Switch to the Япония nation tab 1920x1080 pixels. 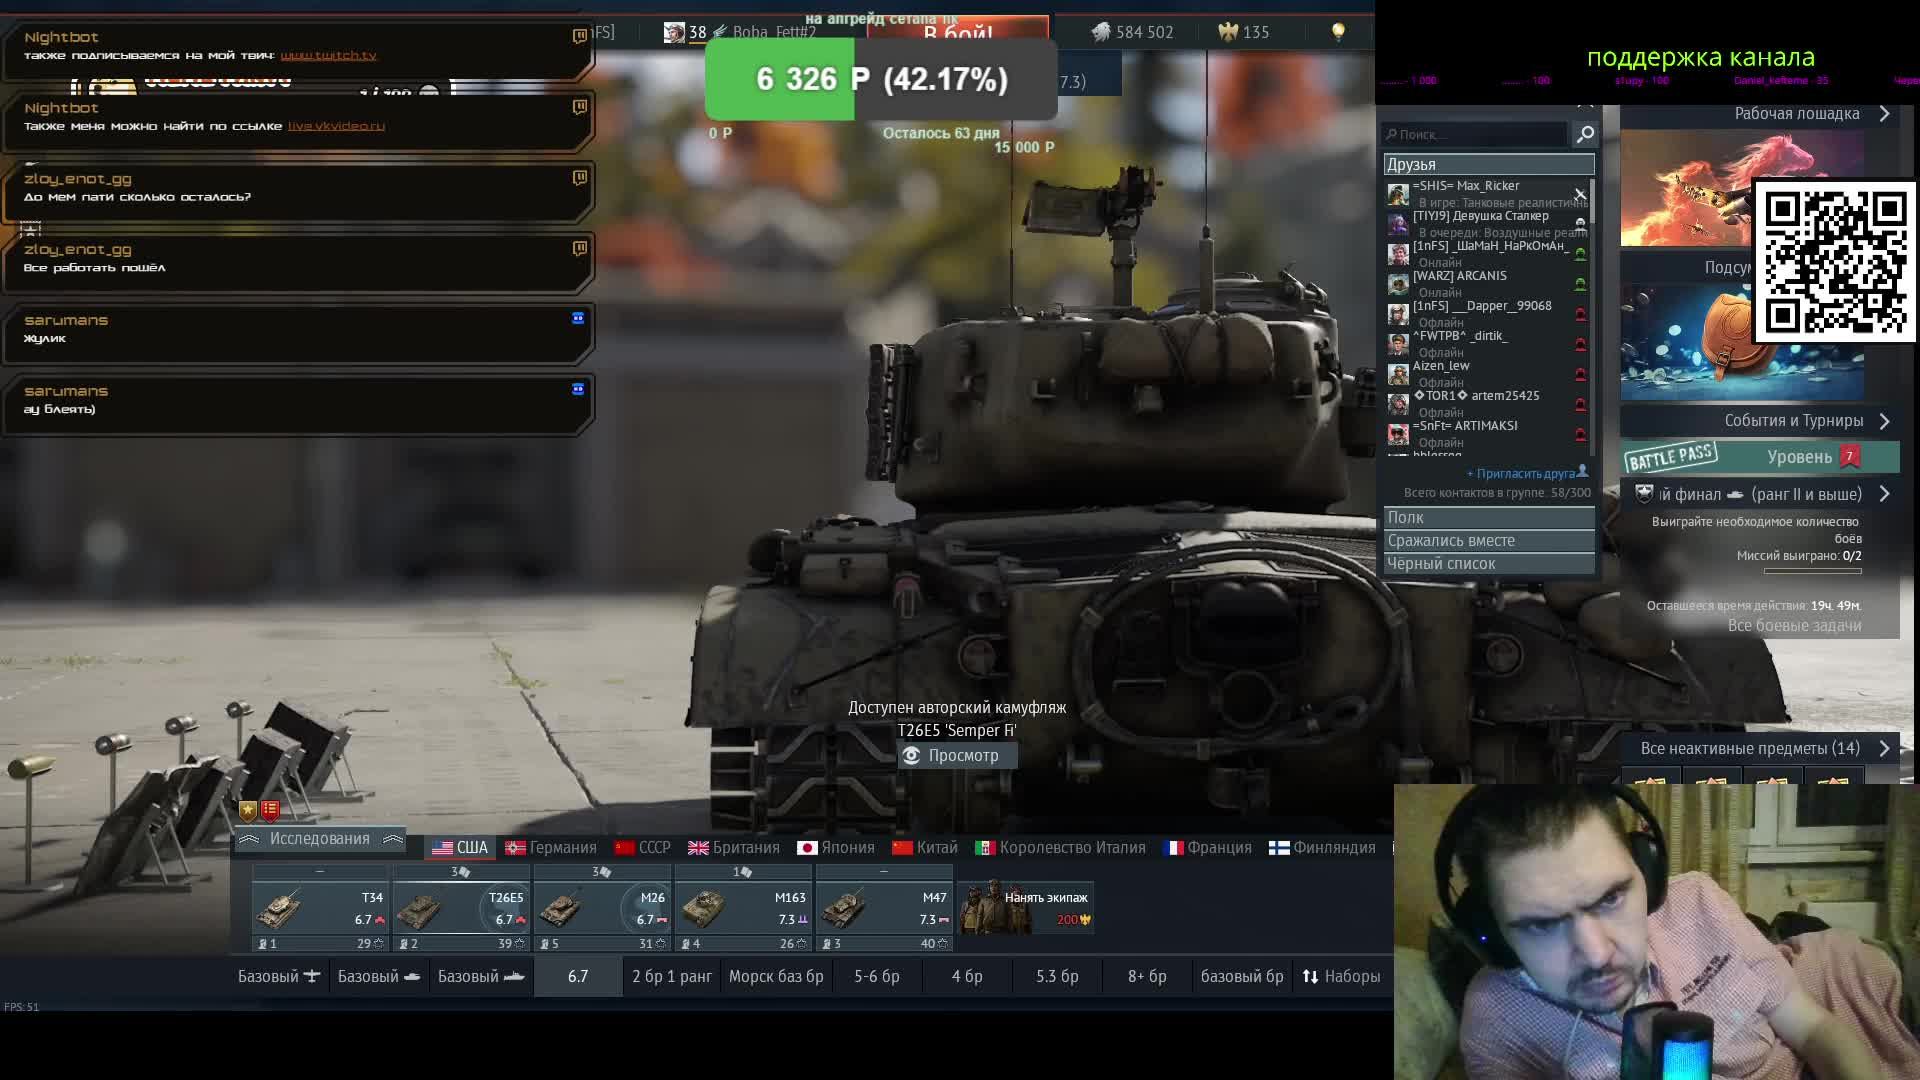pos(836,847)
